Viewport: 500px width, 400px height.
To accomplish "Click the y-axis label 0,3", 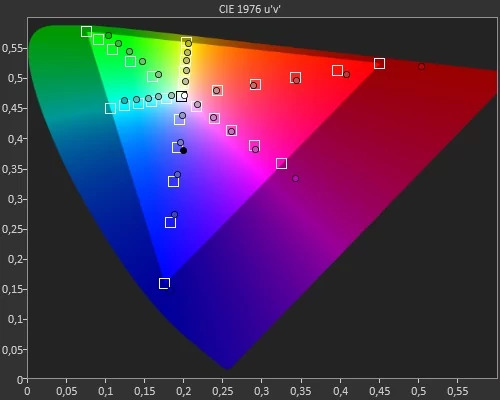I will (15, 199).
